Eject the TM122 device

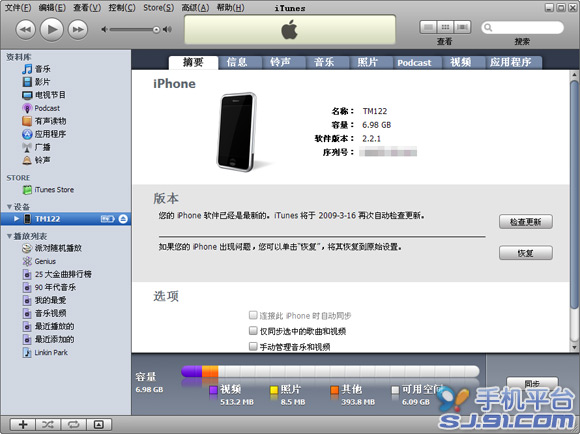click(123, 219)
